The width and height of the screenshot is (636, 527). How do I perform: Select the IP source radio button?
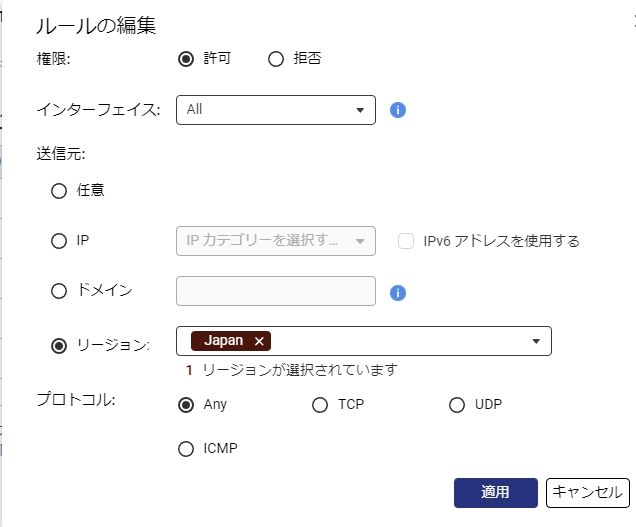tap(59, 241)
